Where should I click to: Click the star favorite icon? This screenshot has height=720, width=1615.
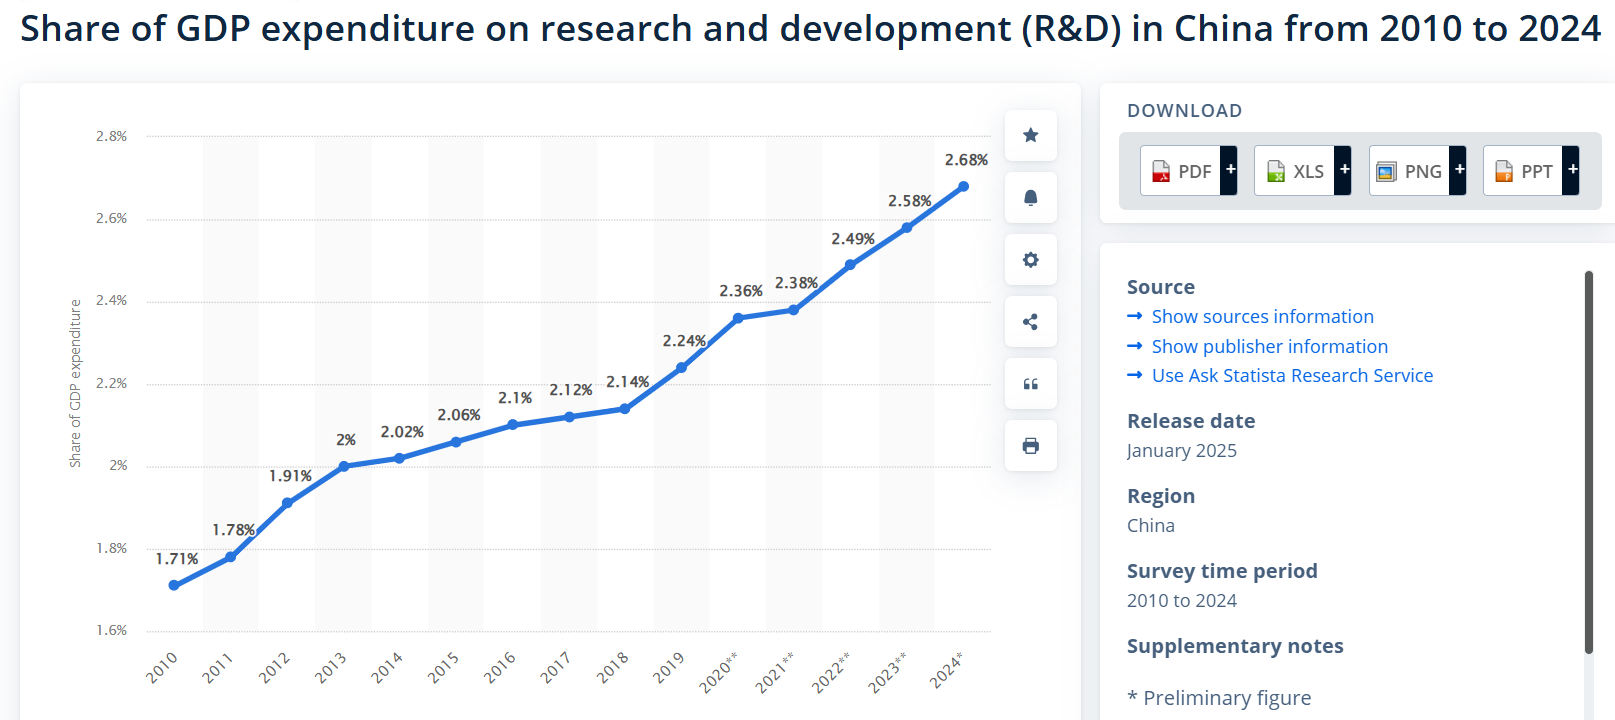coord(1030,135)
